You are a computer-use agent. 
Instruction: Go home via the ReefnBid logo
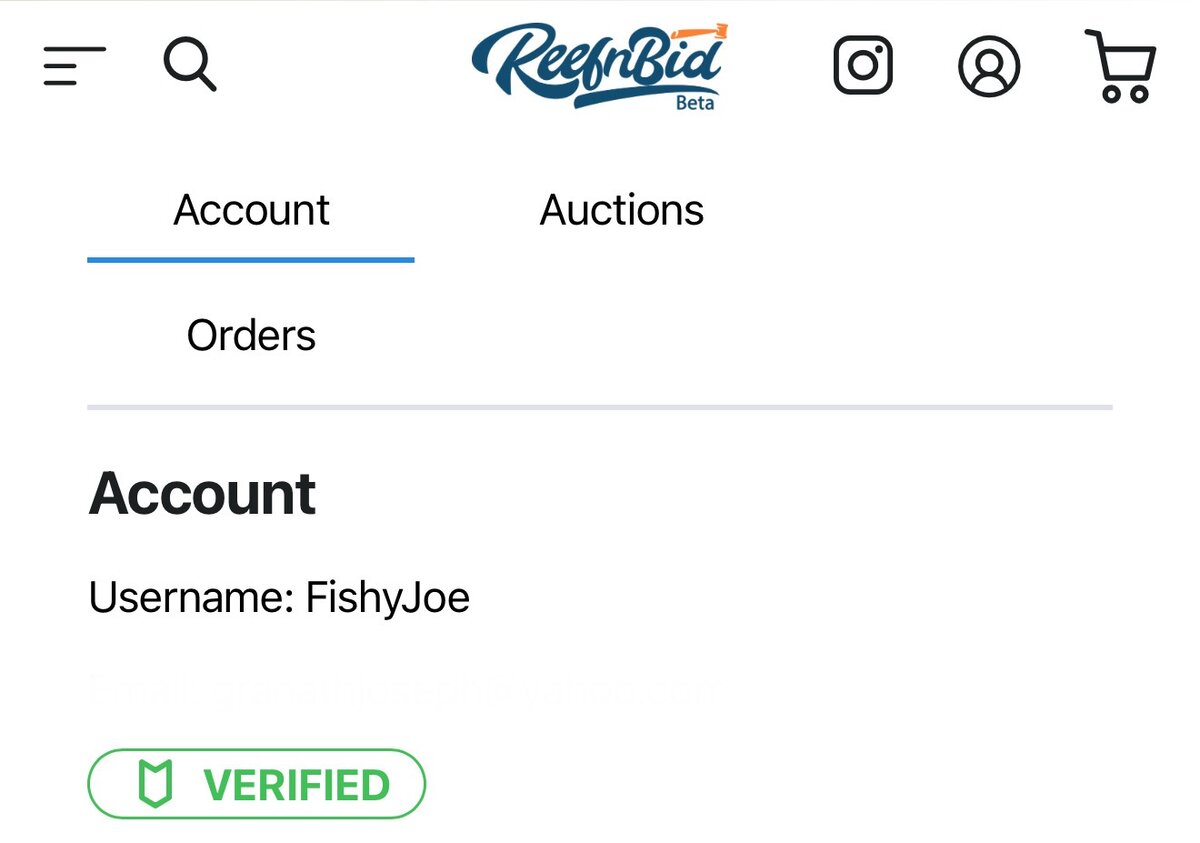(x=600, y=66)
